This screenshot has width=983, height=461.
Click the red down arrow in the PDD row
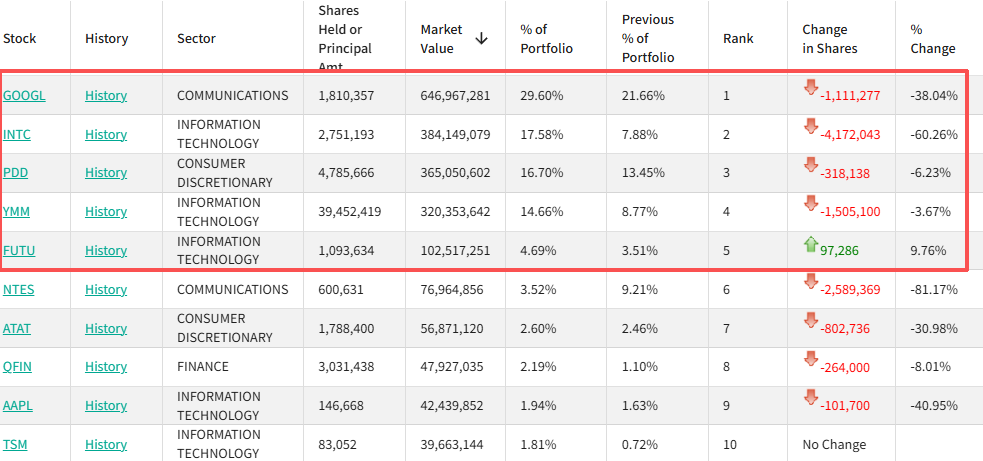pos(811,166)
